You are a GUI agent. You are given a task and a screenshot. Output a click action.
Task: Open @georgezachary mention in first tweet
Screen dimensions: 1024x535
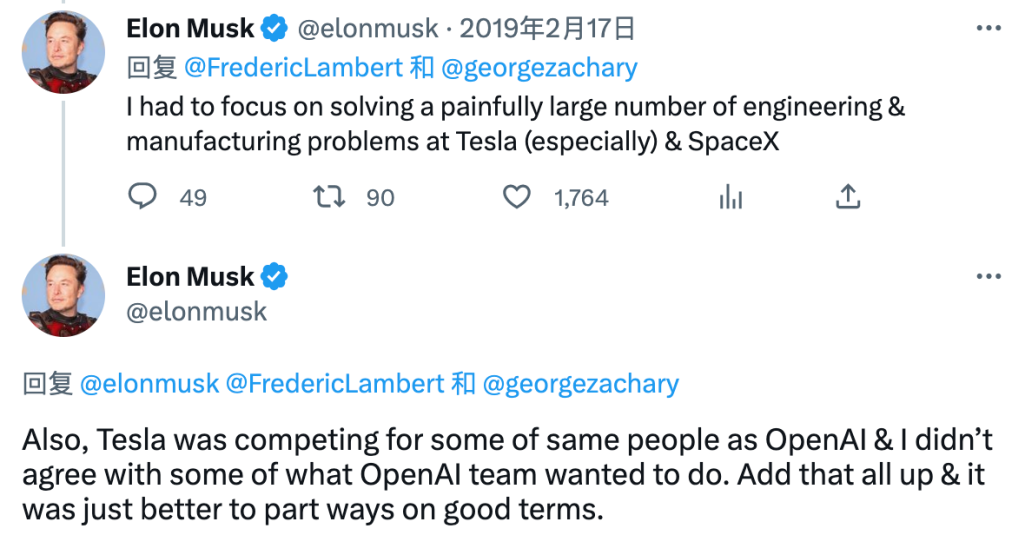click(539, 67)
